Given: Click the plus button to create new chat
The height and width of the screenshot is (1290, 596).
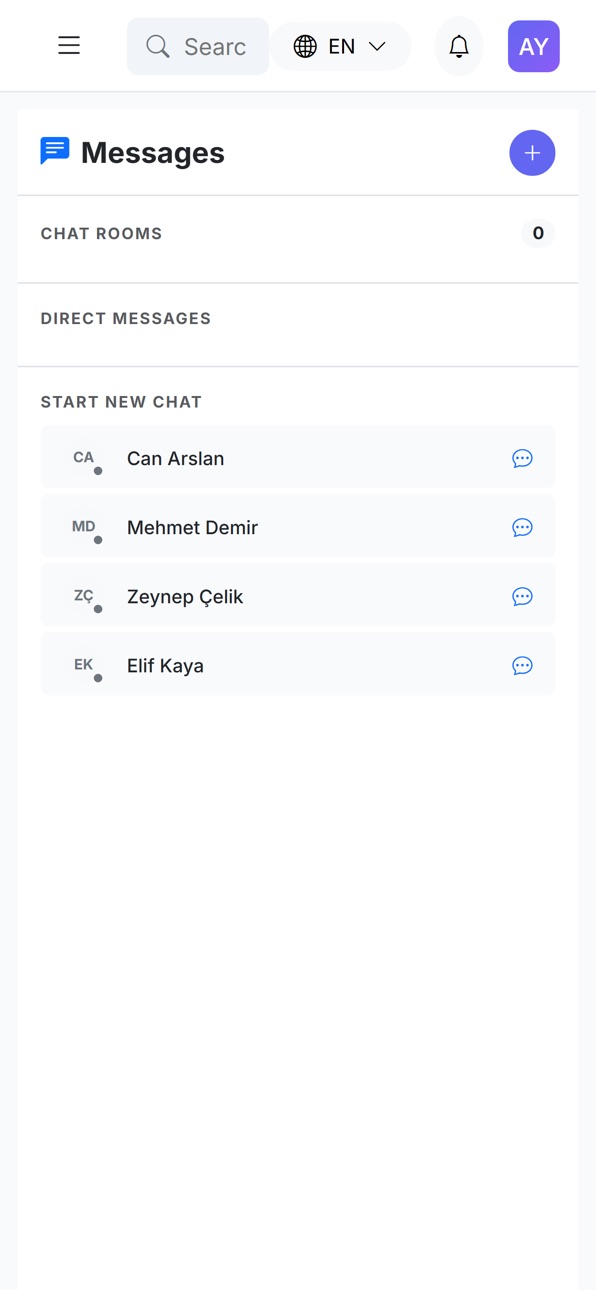Looking at the screenshot, I should pos(532,153).
